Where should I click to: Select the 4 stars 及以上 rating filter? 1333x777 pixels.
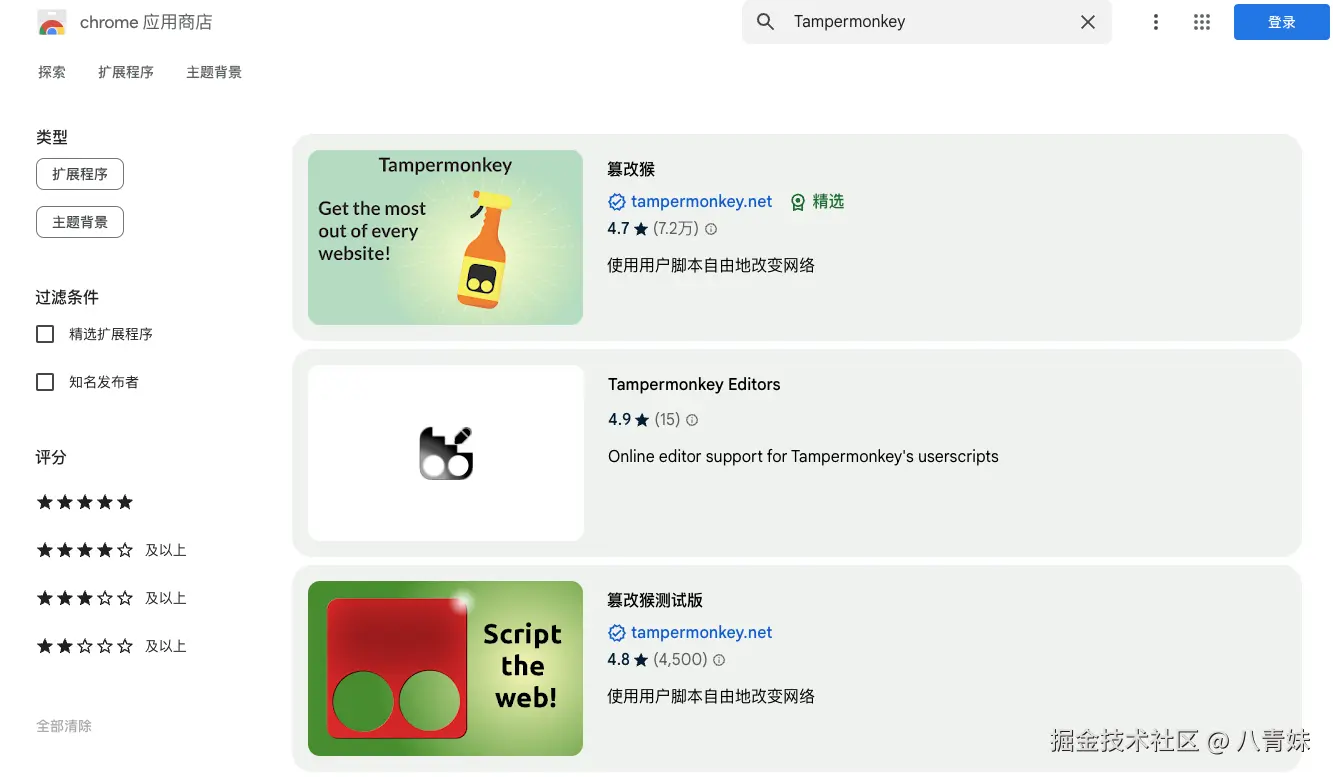click(x=85, y=550)
